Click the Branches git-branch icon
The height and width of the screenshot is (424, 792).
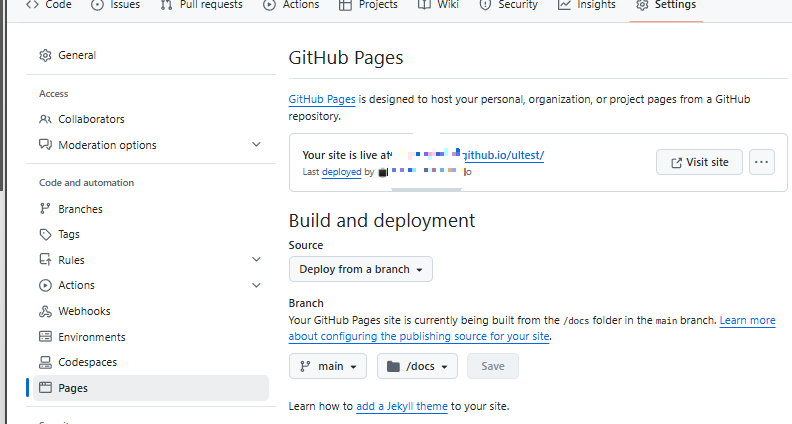pos(45,209)
